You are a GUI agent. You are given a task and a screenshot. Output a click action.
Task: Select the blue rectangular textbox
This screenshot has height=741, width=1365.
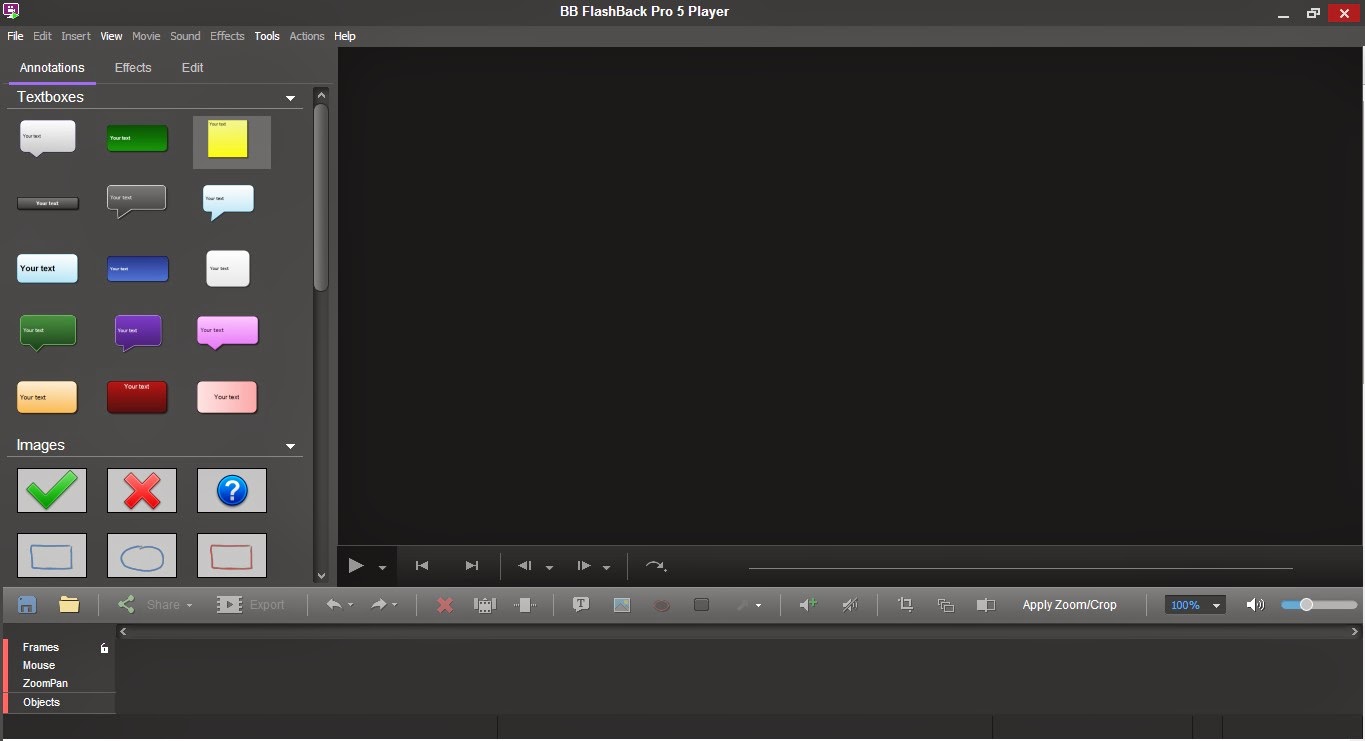point(138,269)
